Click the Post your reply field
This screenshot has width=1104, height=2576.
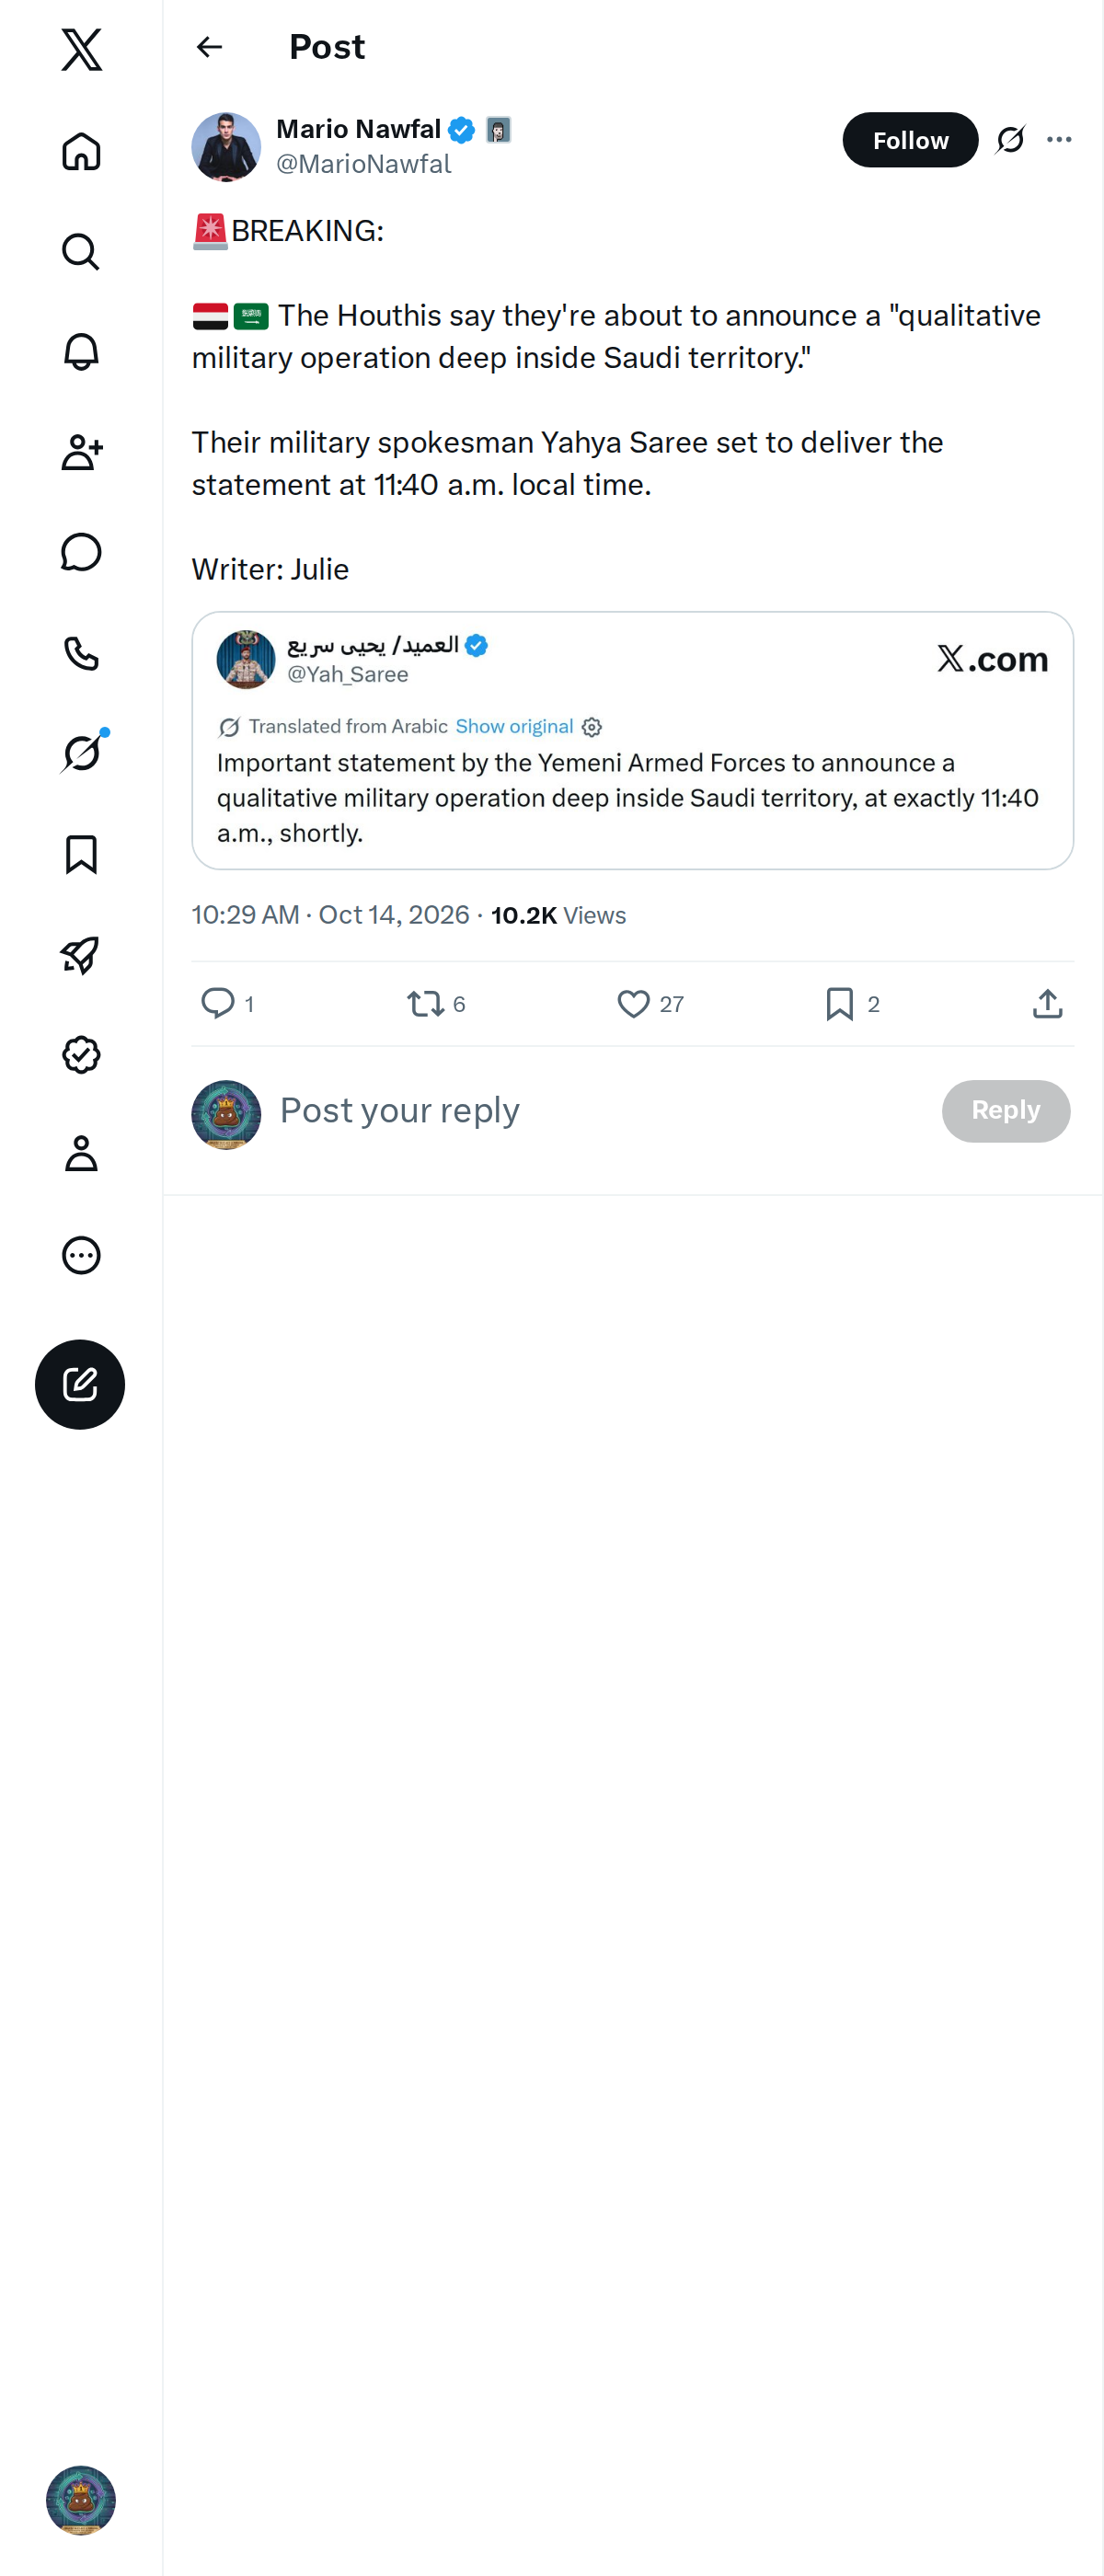600,1110
